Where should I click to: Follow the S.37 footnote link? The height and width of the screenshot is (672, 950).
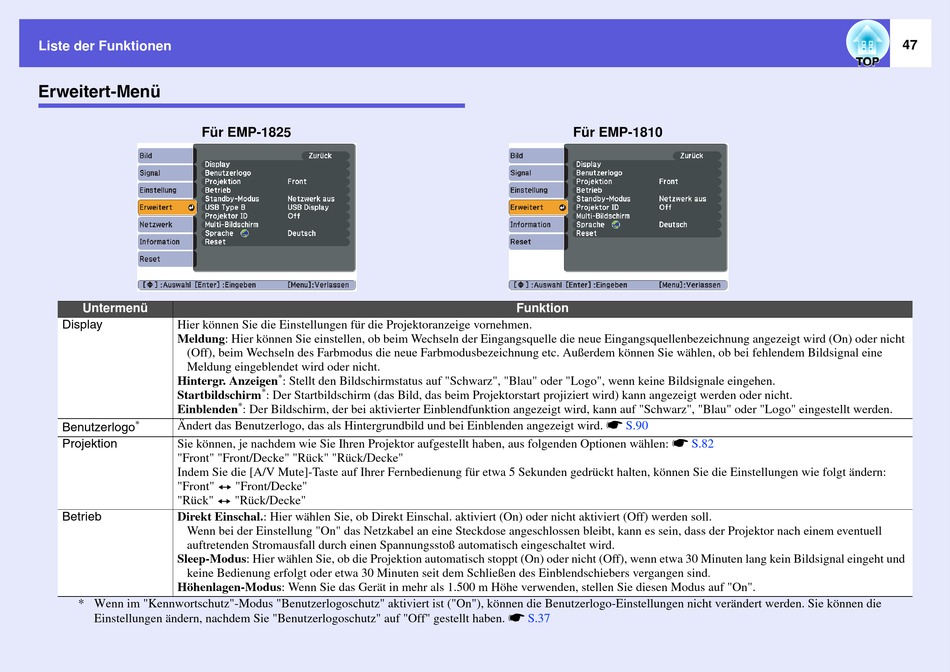click(539, 618)
